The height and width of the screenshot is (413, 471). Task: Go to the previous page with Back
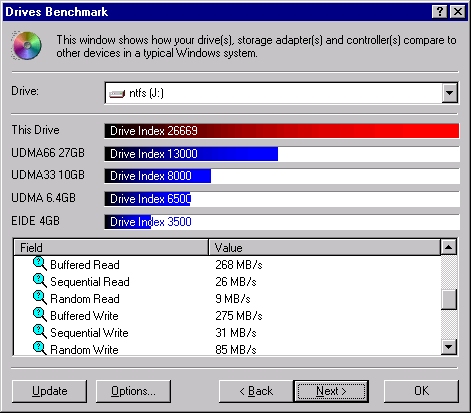[256, 391]
